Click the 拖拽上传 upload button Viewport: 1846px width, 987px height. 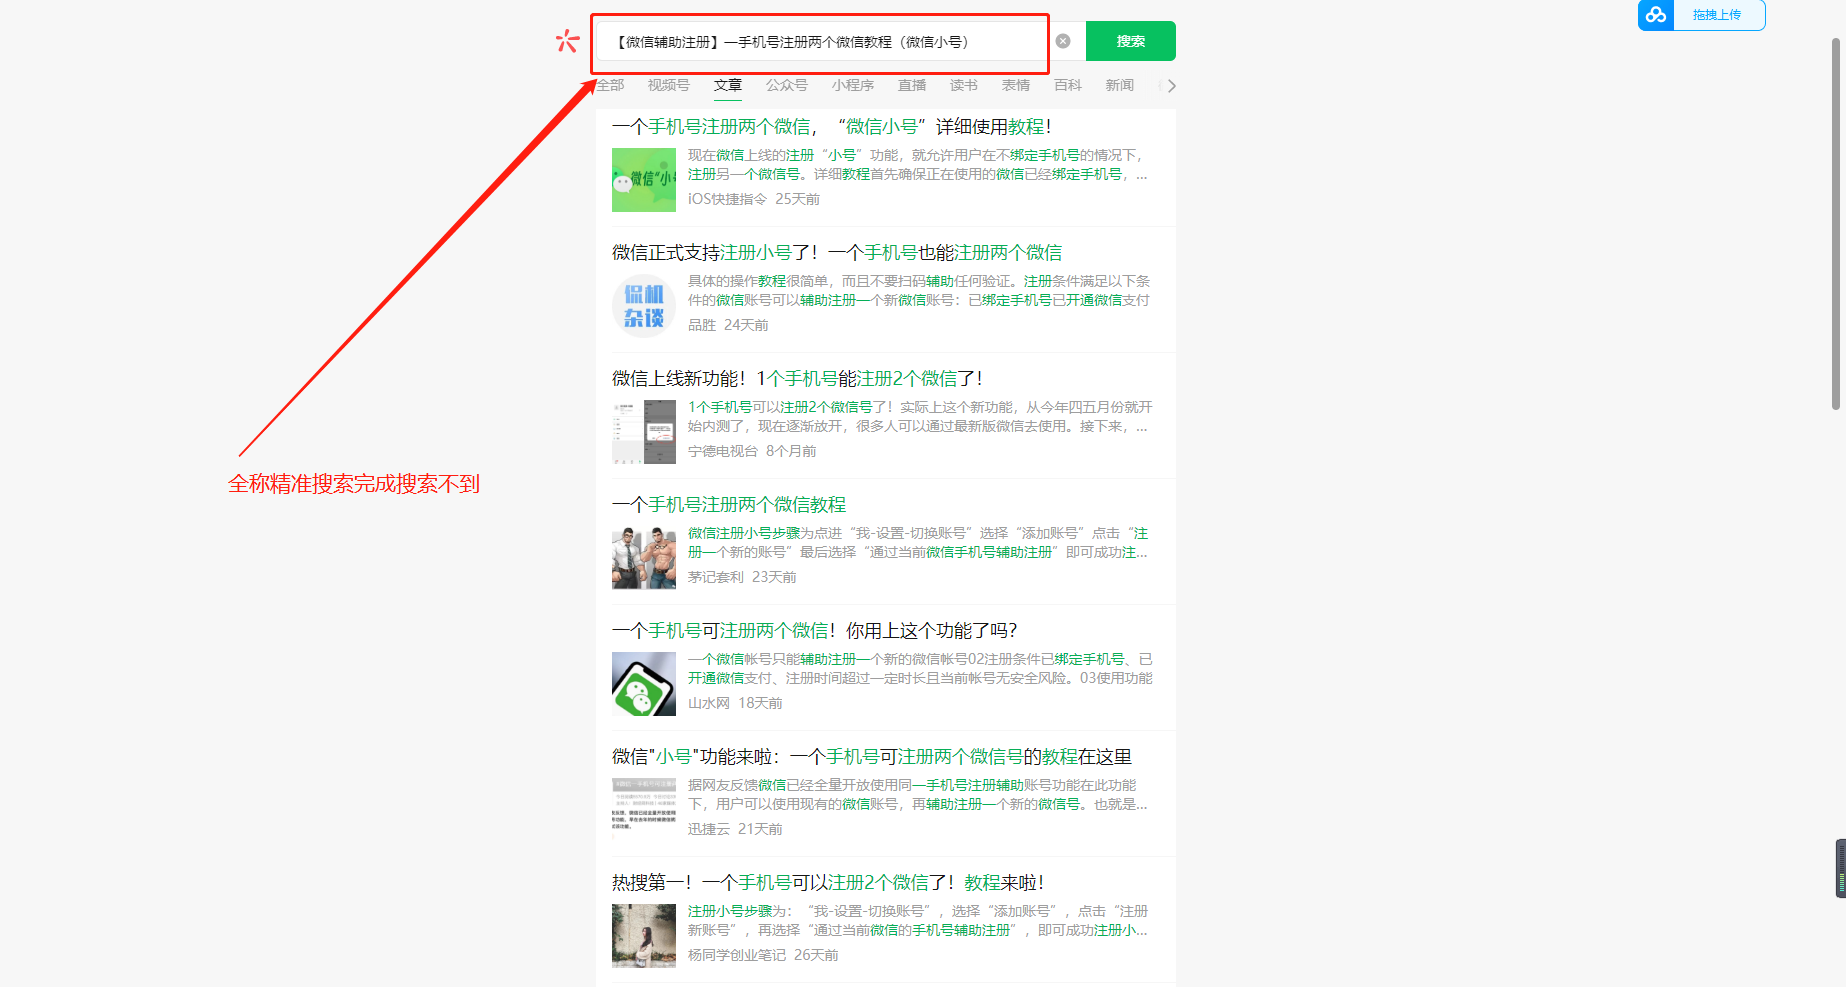1717,15
